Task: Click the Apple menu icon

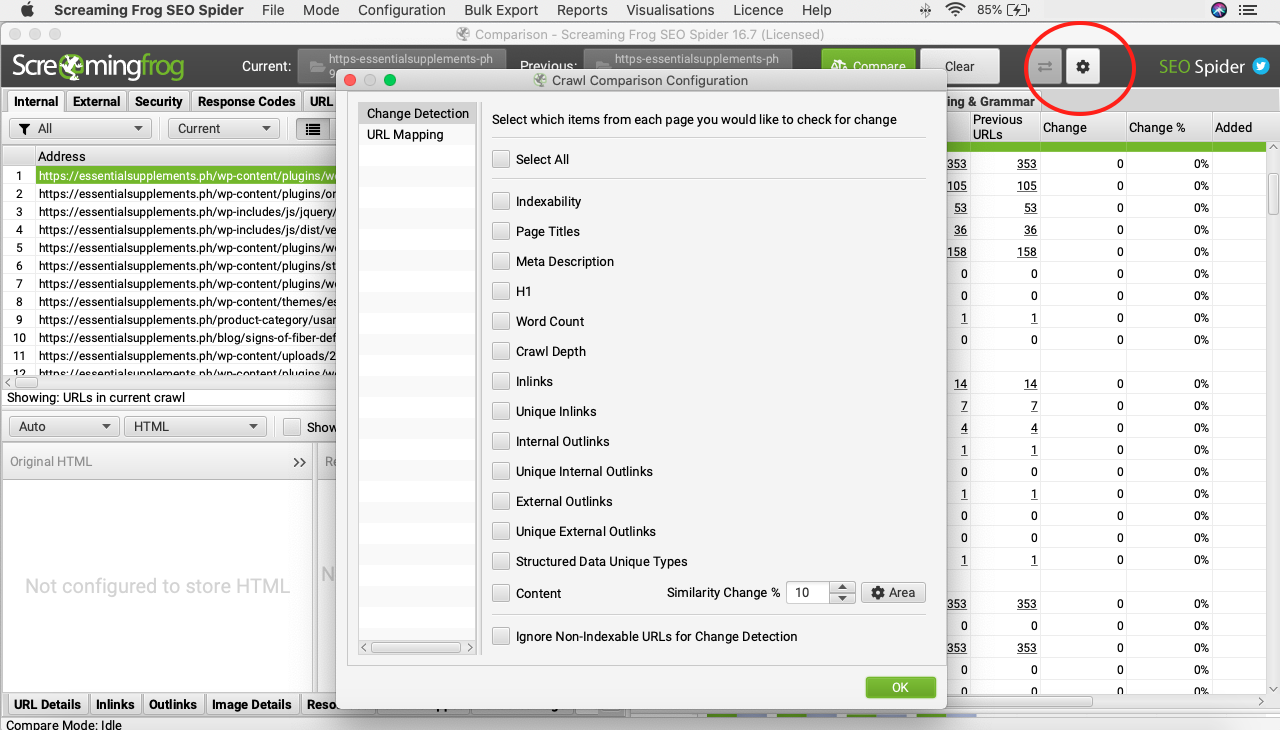Action: pos(27,10)
